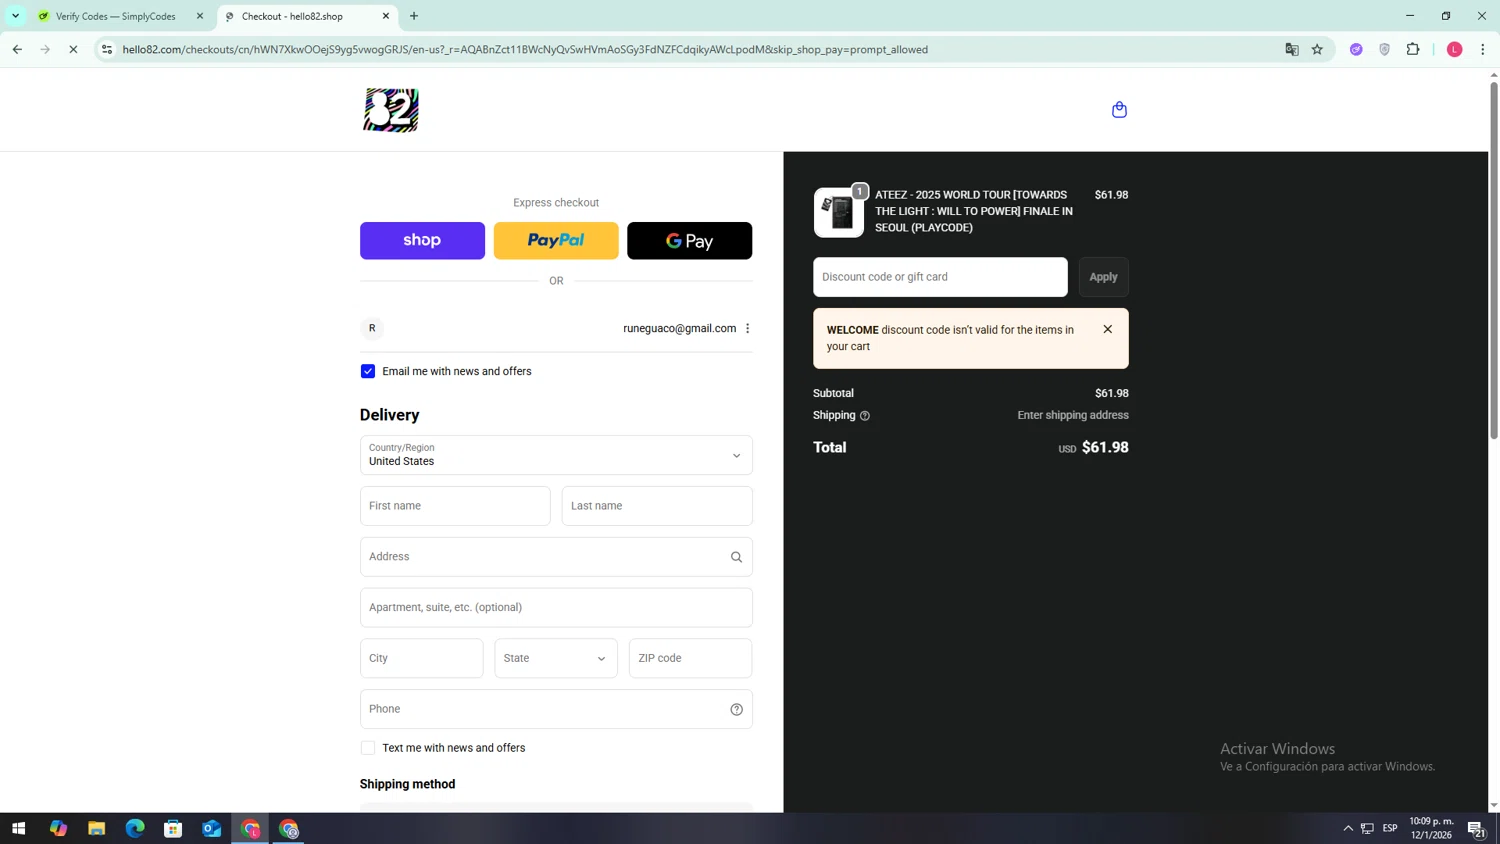Open the State dropdown

click(556, 658)
